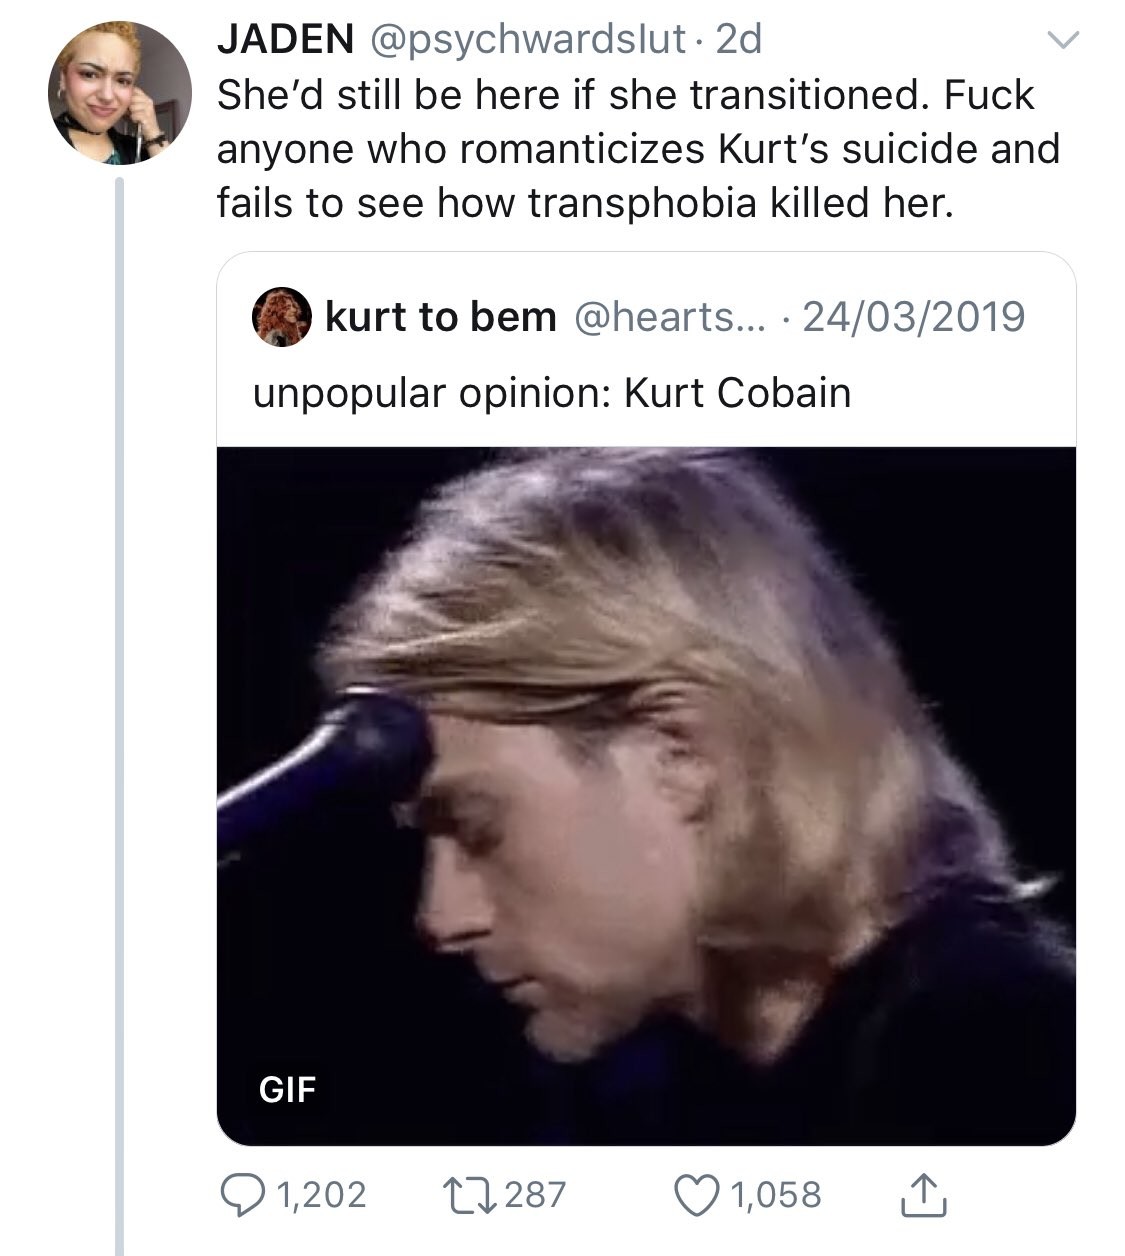Click the 1,058 likes count
1125x1256 pixels.
775,1195
